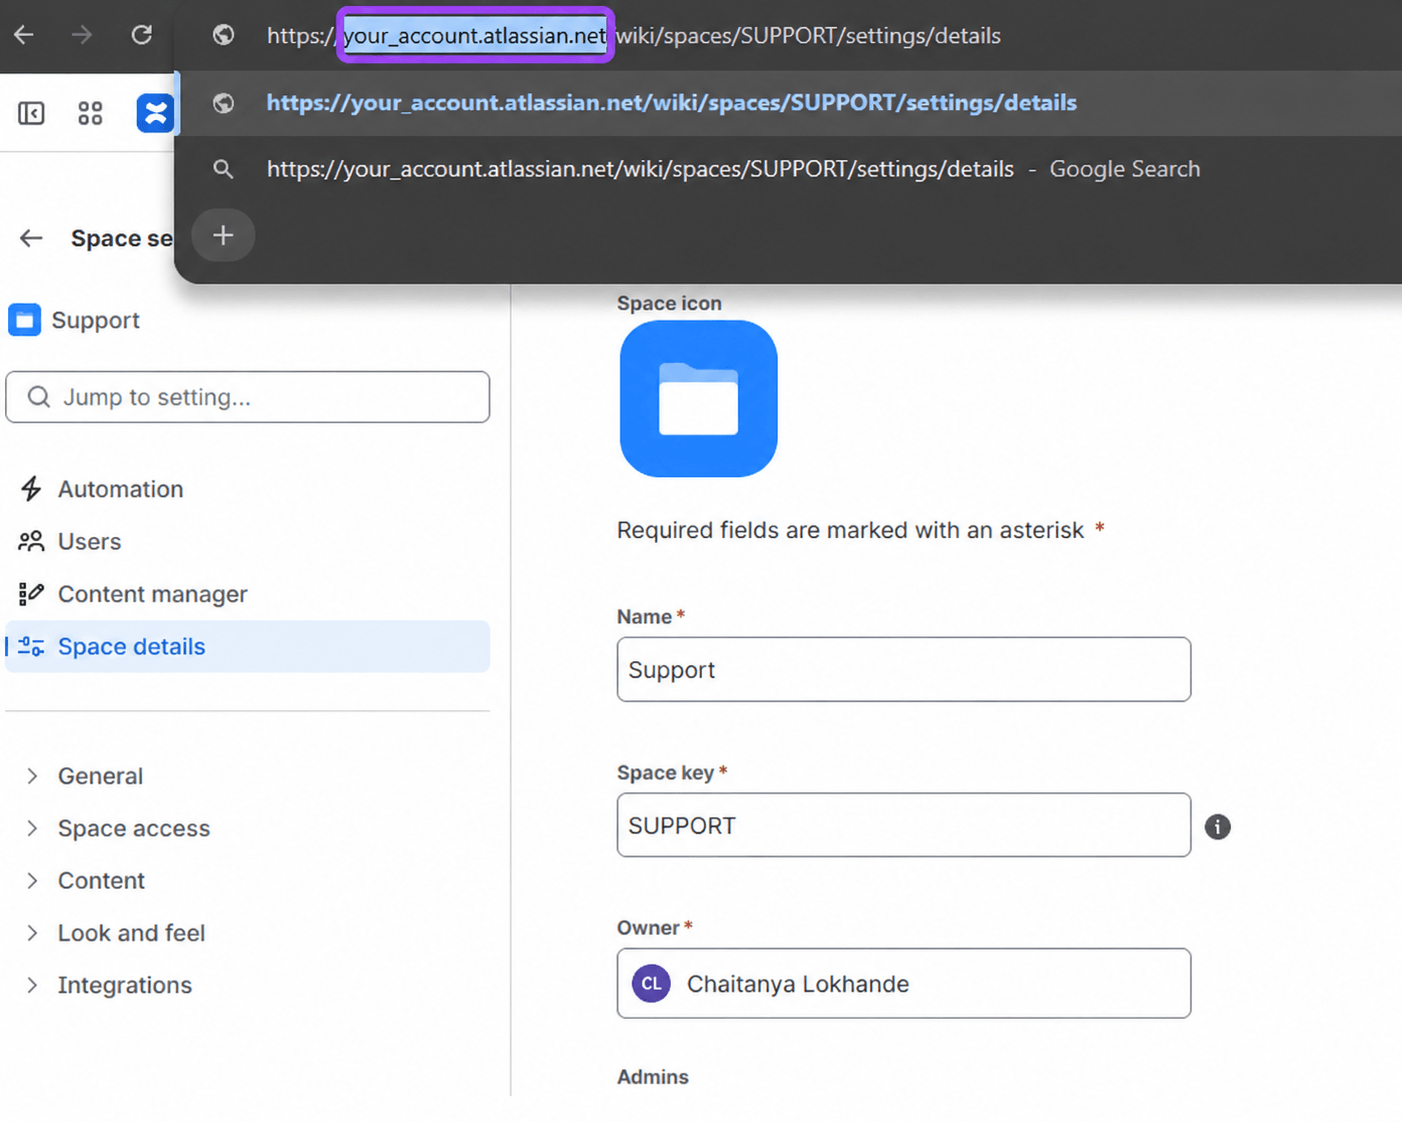
Task: Click the Admins label
Action: [x=653, y=1077]
